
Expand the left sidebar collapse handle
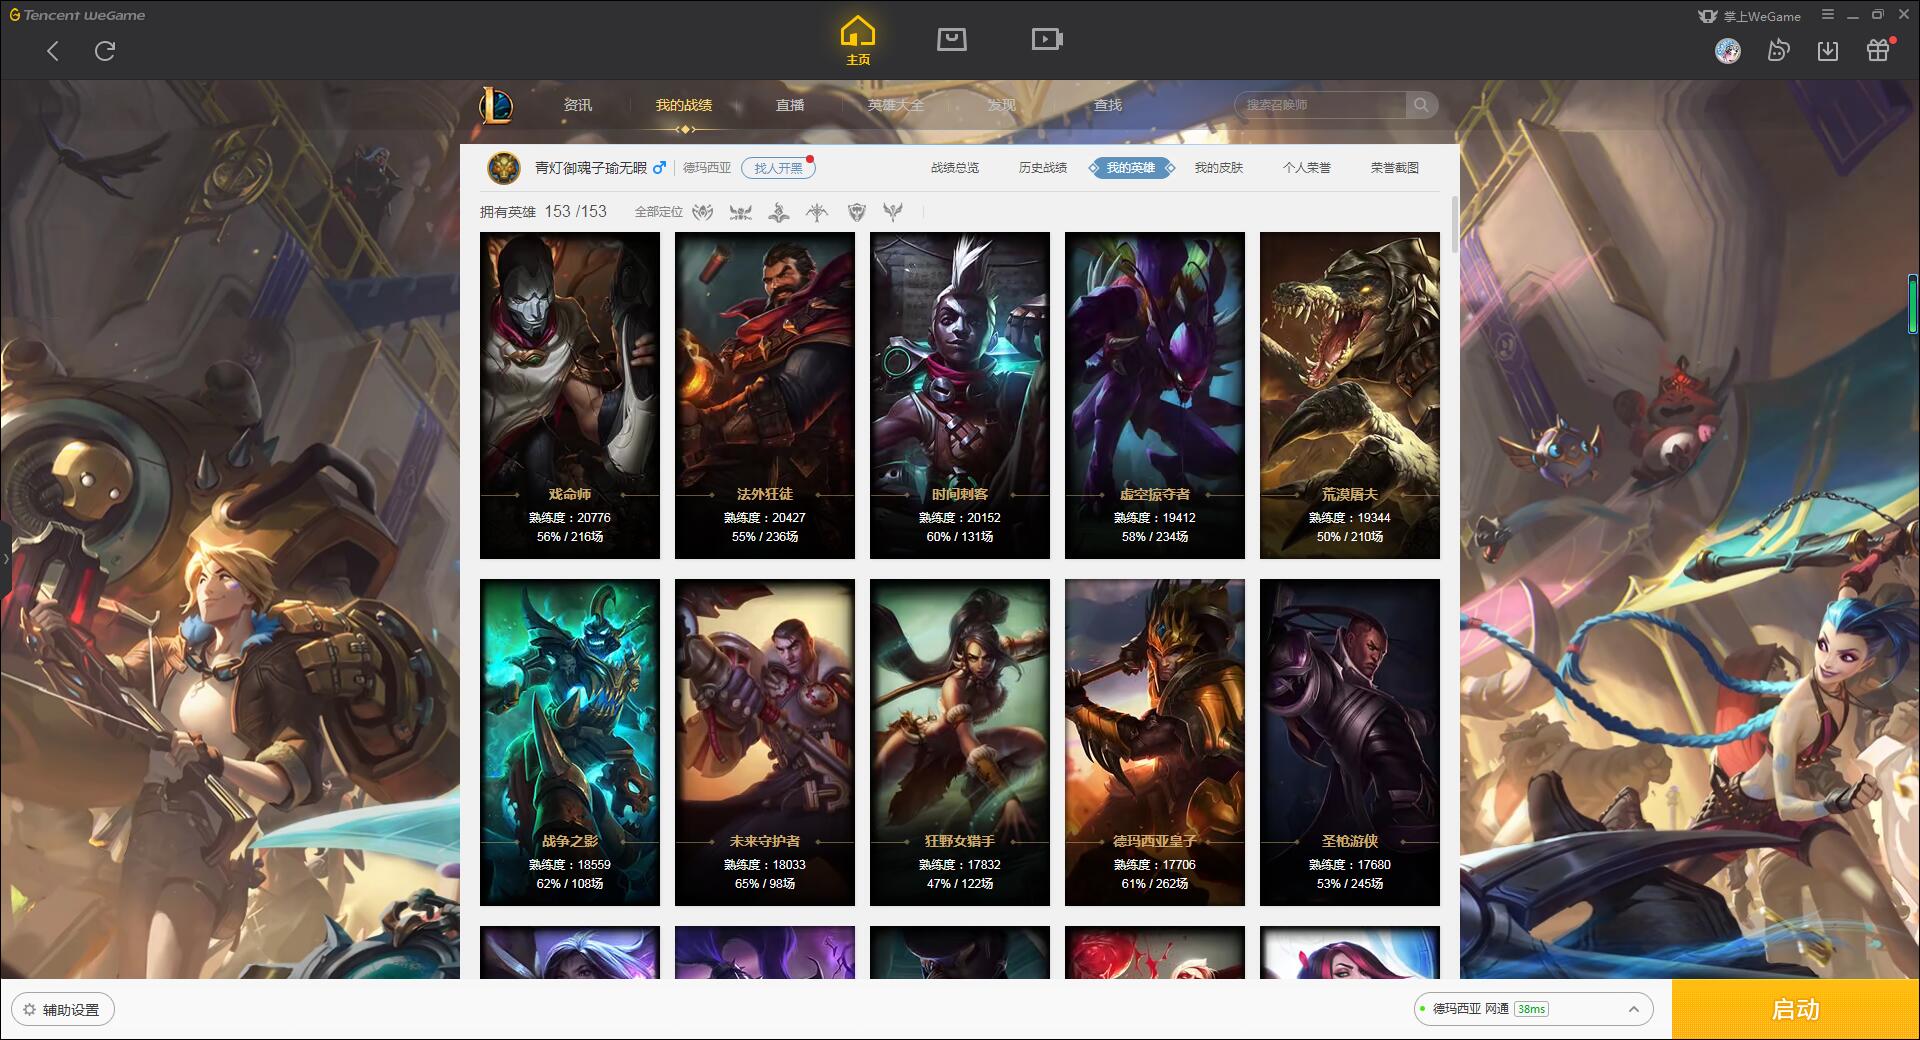(x=5, y=558)
